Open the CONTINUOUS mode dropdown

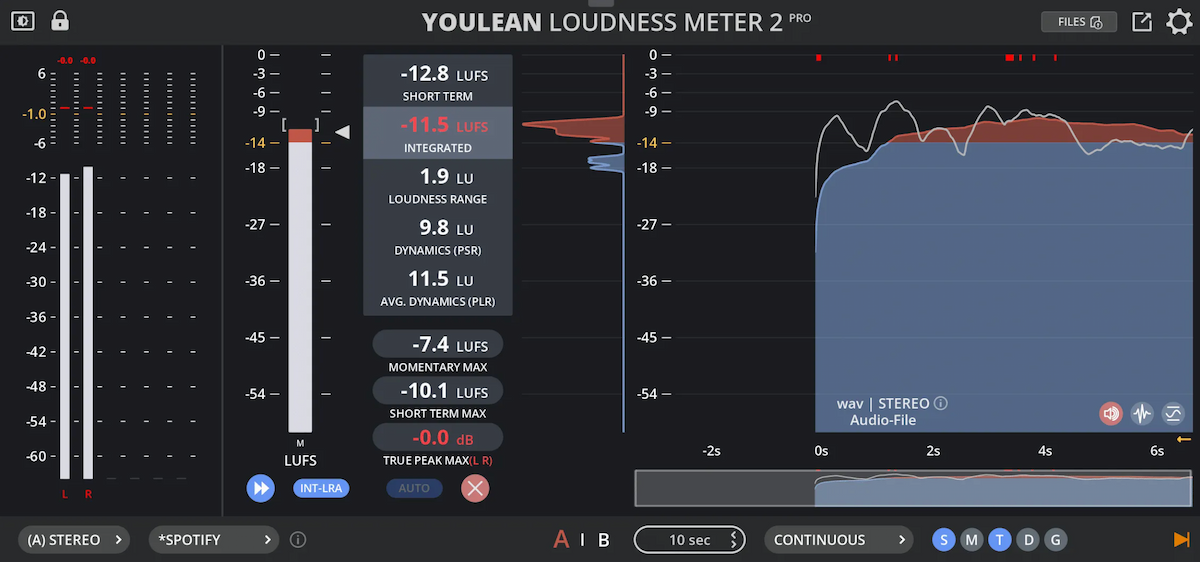838,540
